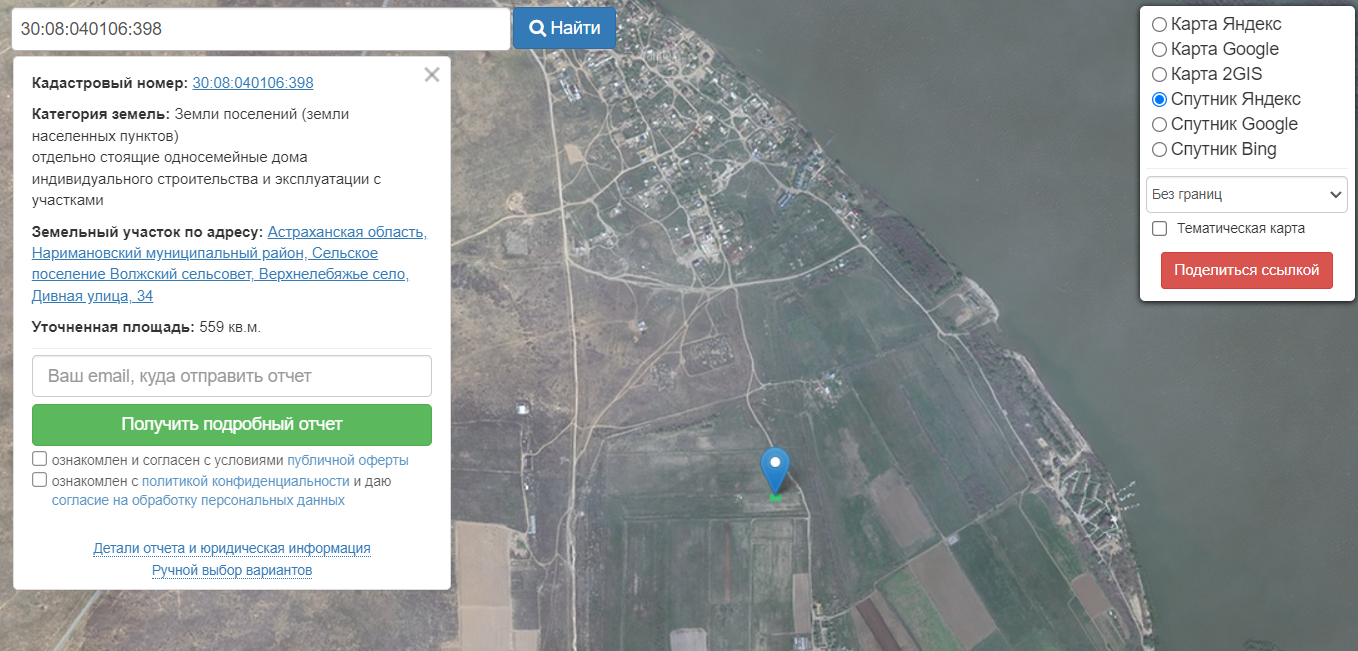
Task: Click the email input field
Action: [x=232, y=376]
